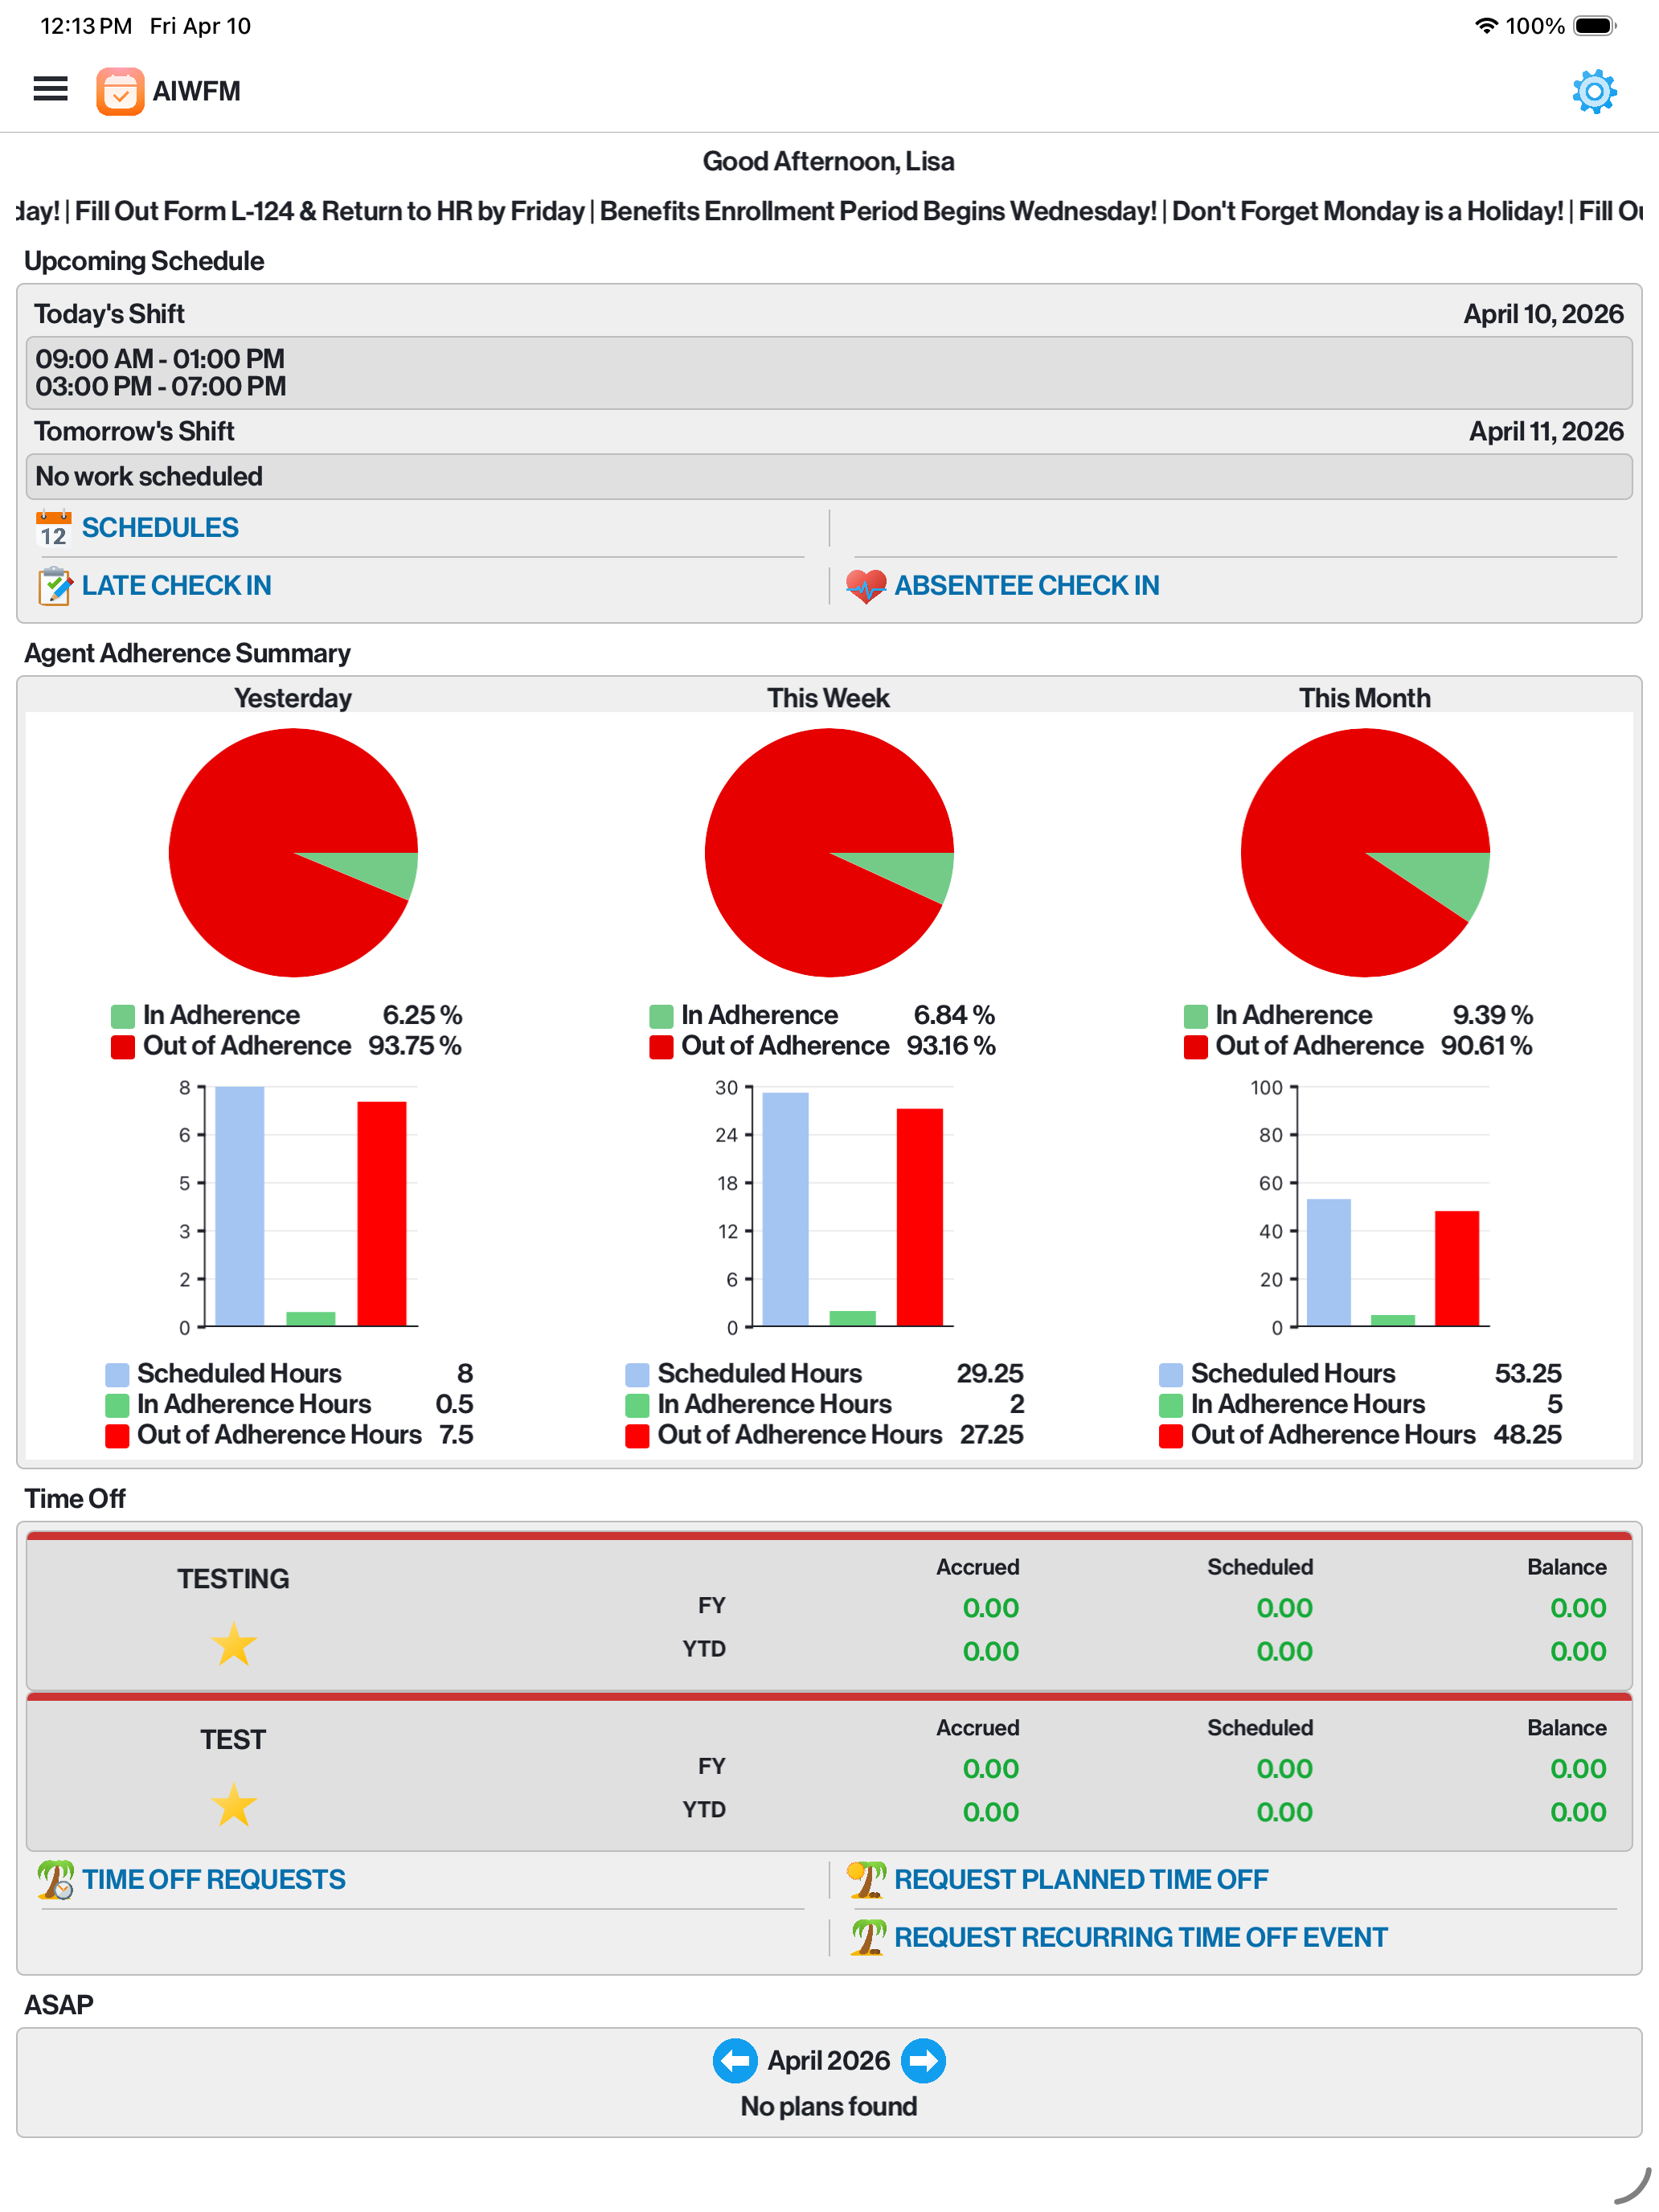
Task: Open the SCHEDULES link
Action: pyautogui.click(x=160, y=528)
